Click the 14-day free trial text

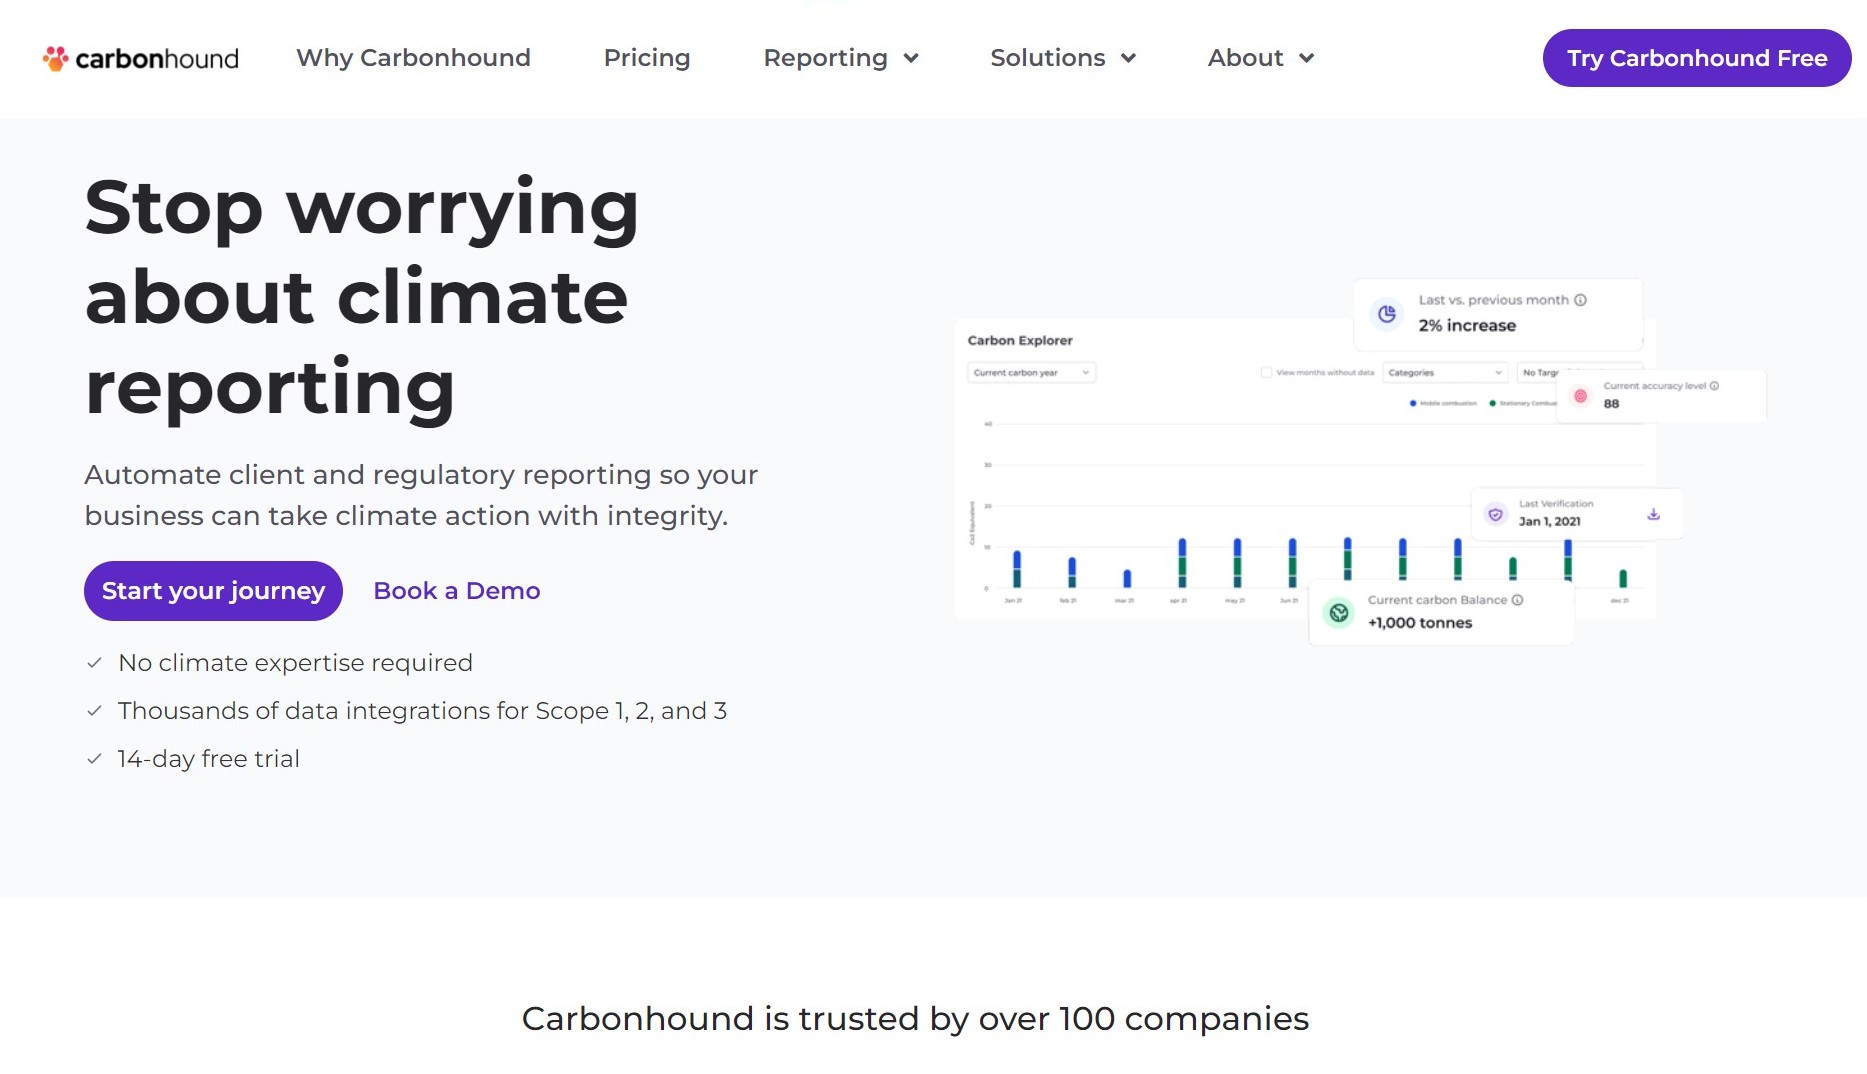[208, 759]
